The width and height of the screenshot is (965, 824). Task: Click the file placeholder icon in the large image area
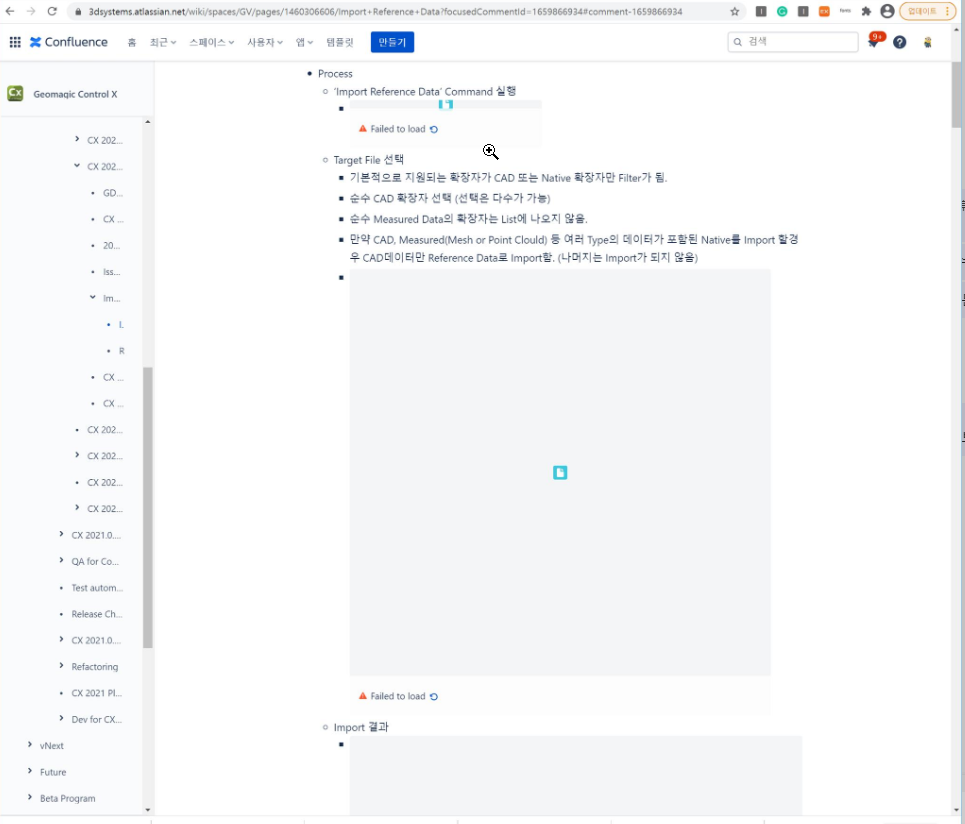pyautogui.click(x=560, y=473)
